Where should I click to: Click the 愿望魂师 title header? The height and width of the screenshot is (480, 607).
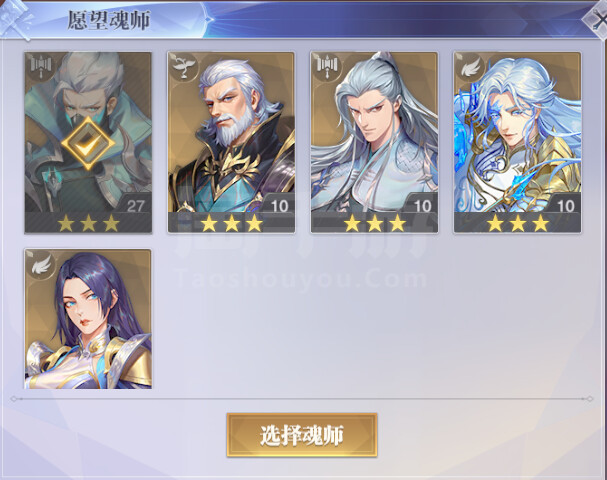point(109,21)
